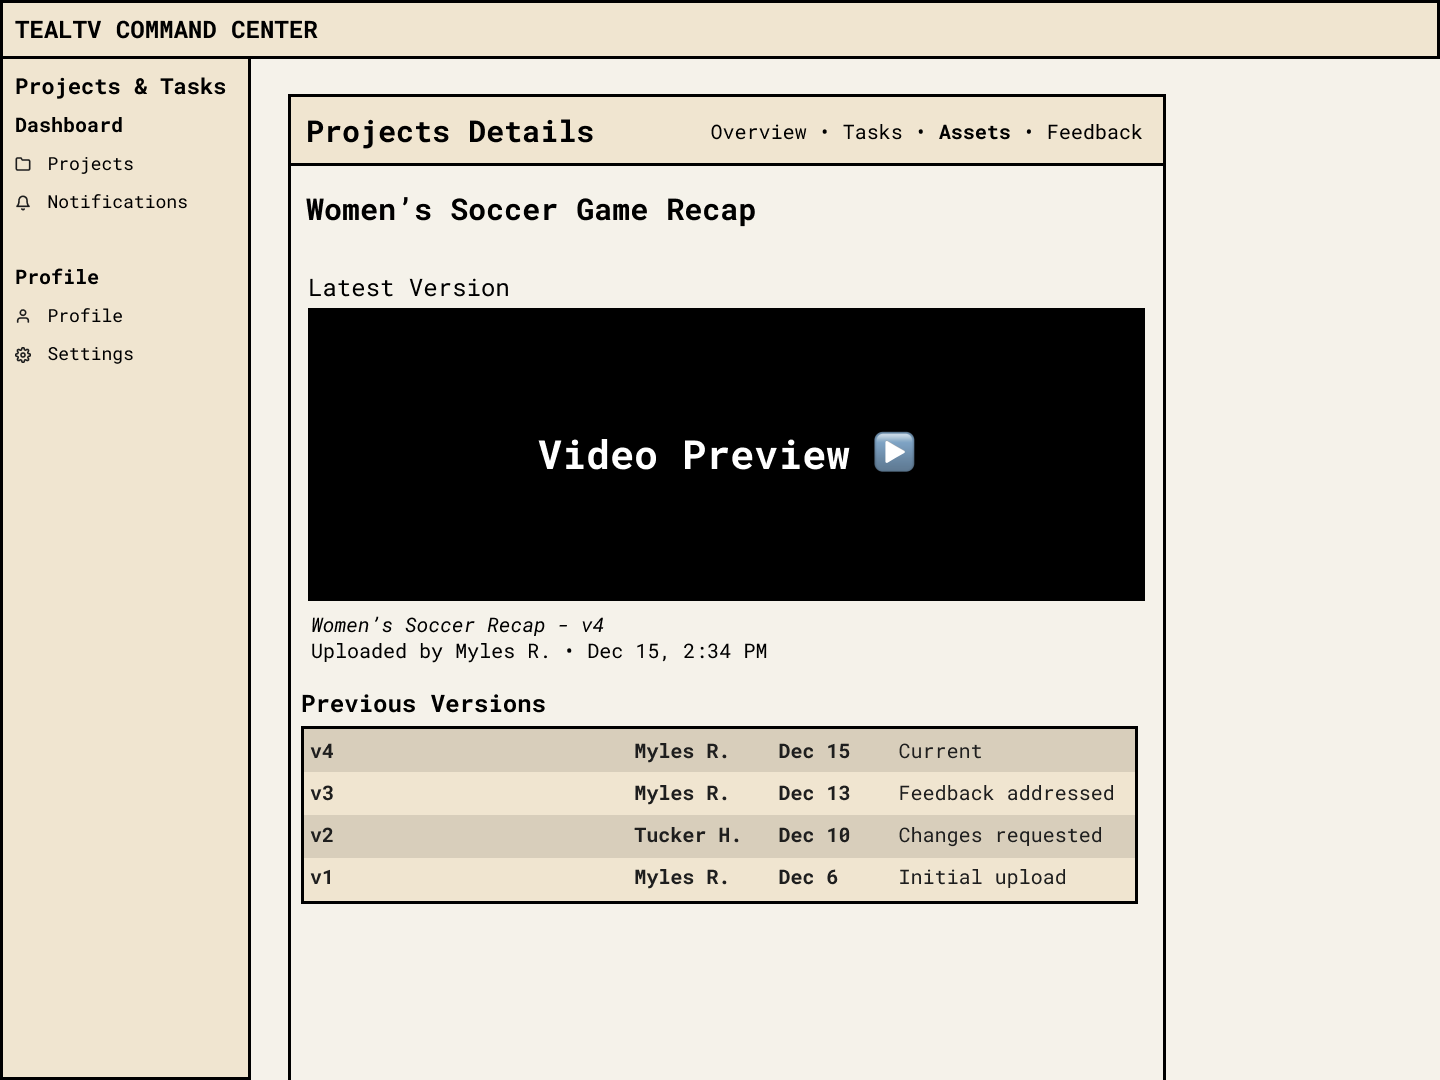1440x1080 pixels.
Task: Open the Projects sidebar link
Action: click(90, 164)
